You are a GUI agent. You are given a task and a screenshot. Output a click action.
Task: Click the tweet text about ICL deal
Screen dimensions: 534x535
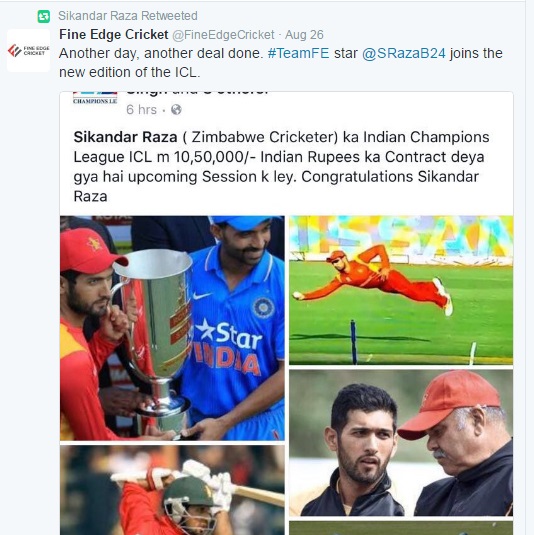point(281,63)
